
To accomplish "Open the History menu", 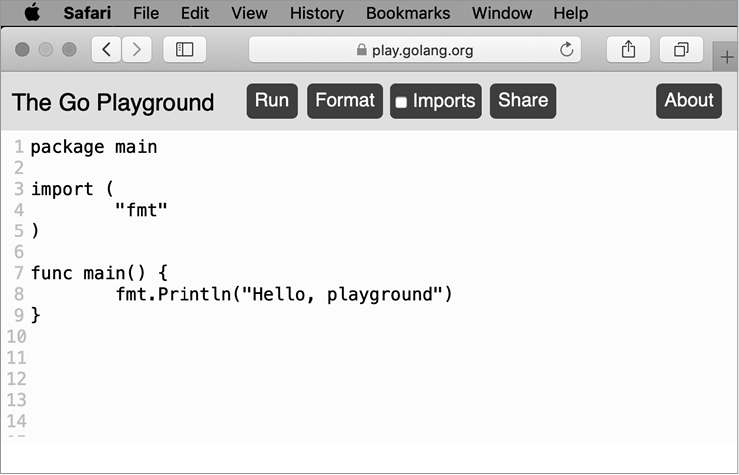I will [x=316, y=13].
